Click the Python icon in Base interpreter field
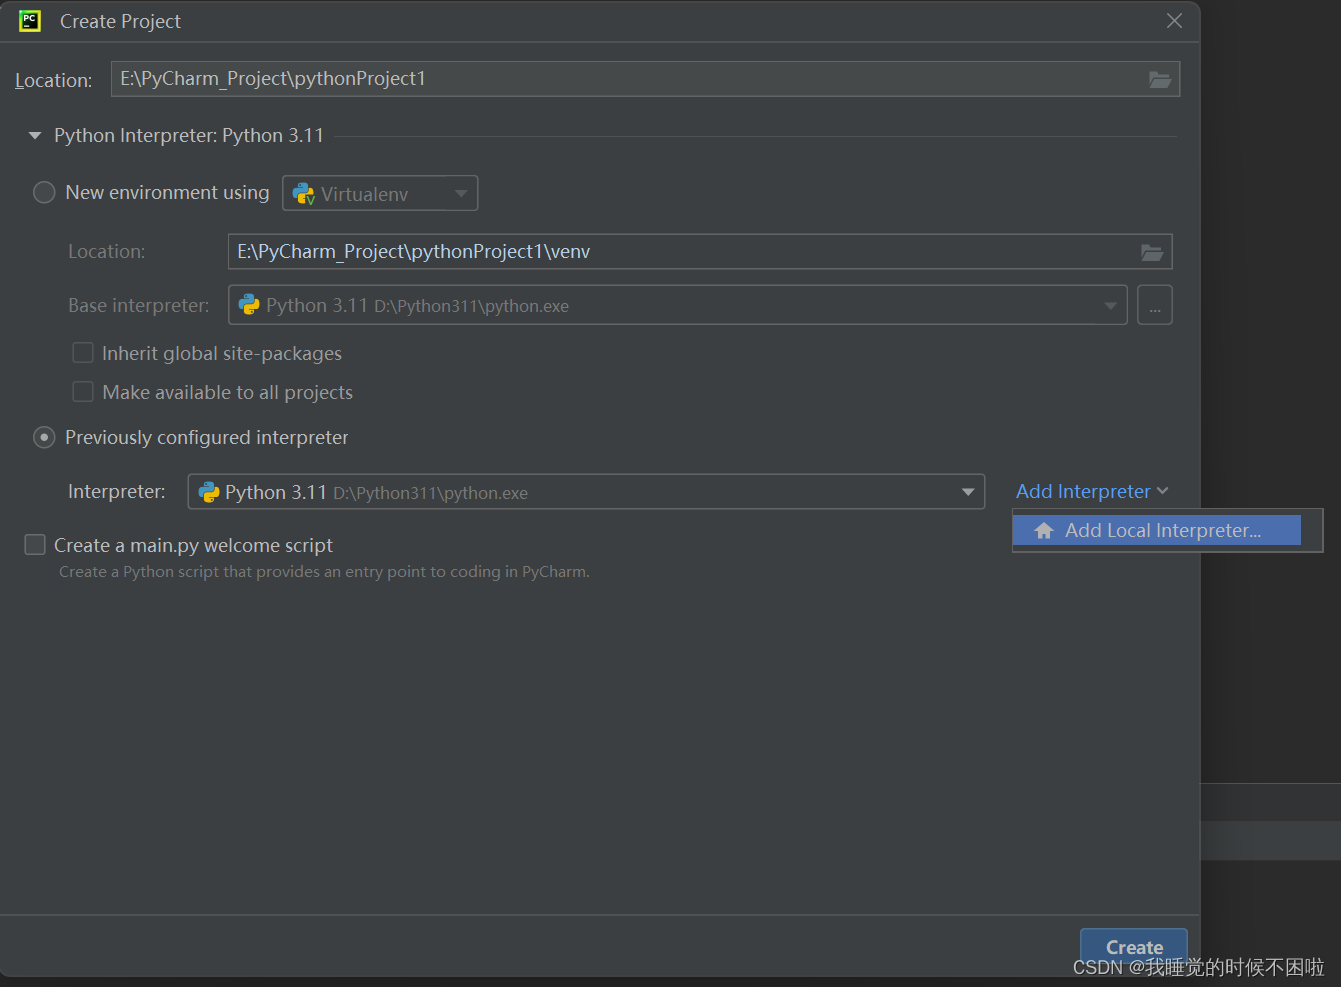The image size is (1341, 987). click(249, 305)
